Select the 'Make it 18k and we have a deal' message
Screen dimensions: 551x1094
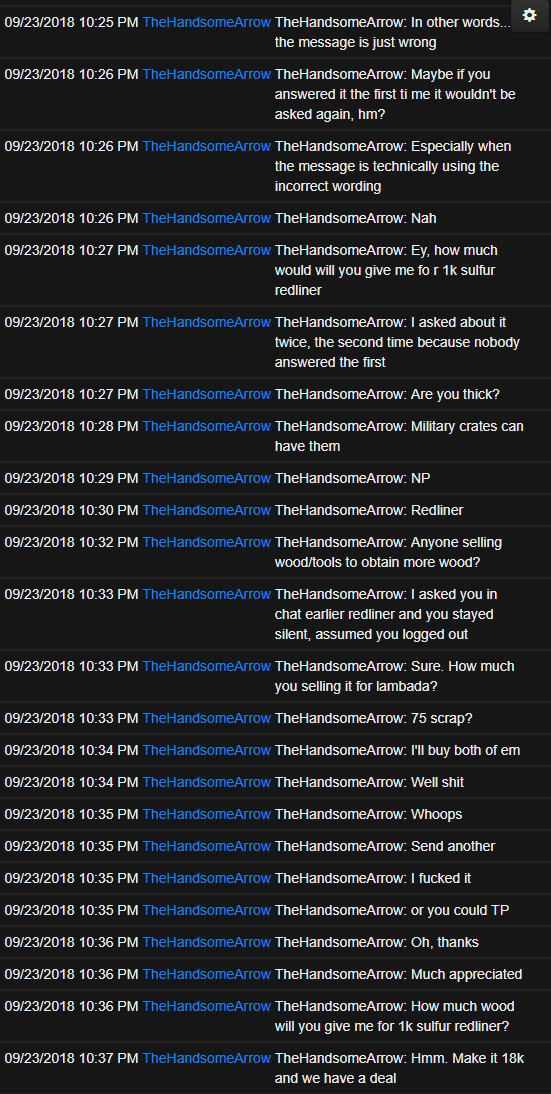click(400, 1068)
